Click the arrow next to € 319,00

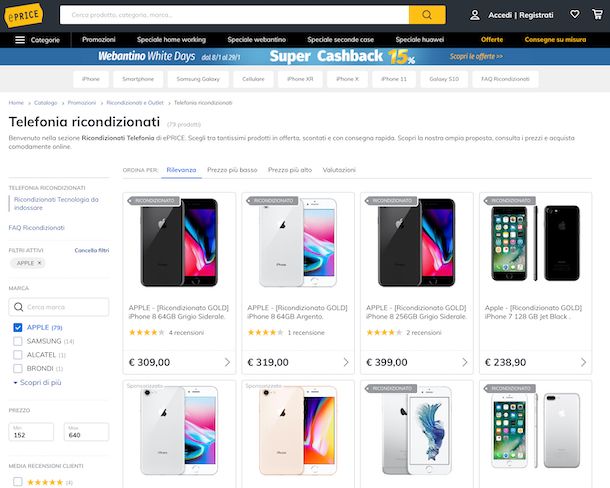pos(346,362)
